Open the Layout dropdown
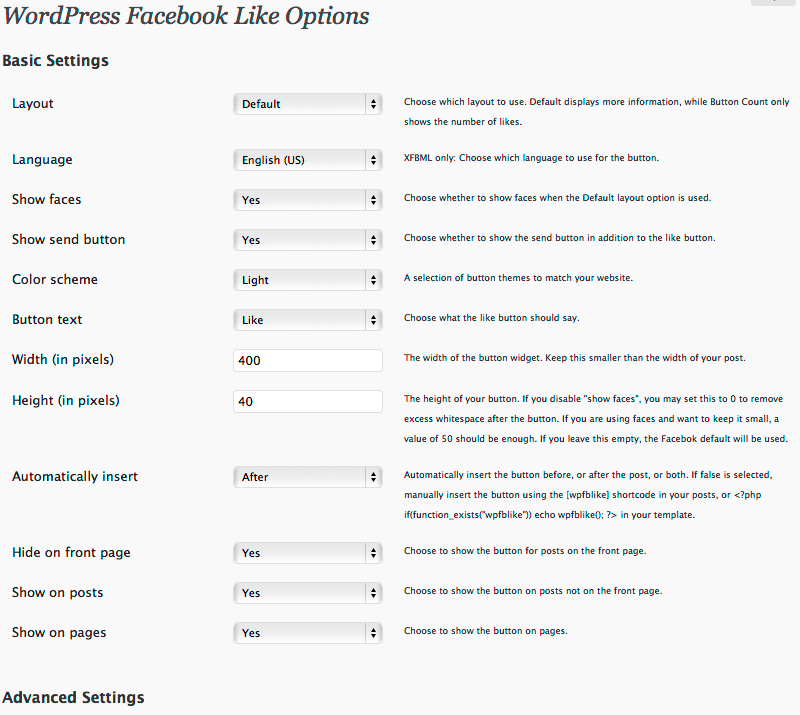 click(308, 104)
